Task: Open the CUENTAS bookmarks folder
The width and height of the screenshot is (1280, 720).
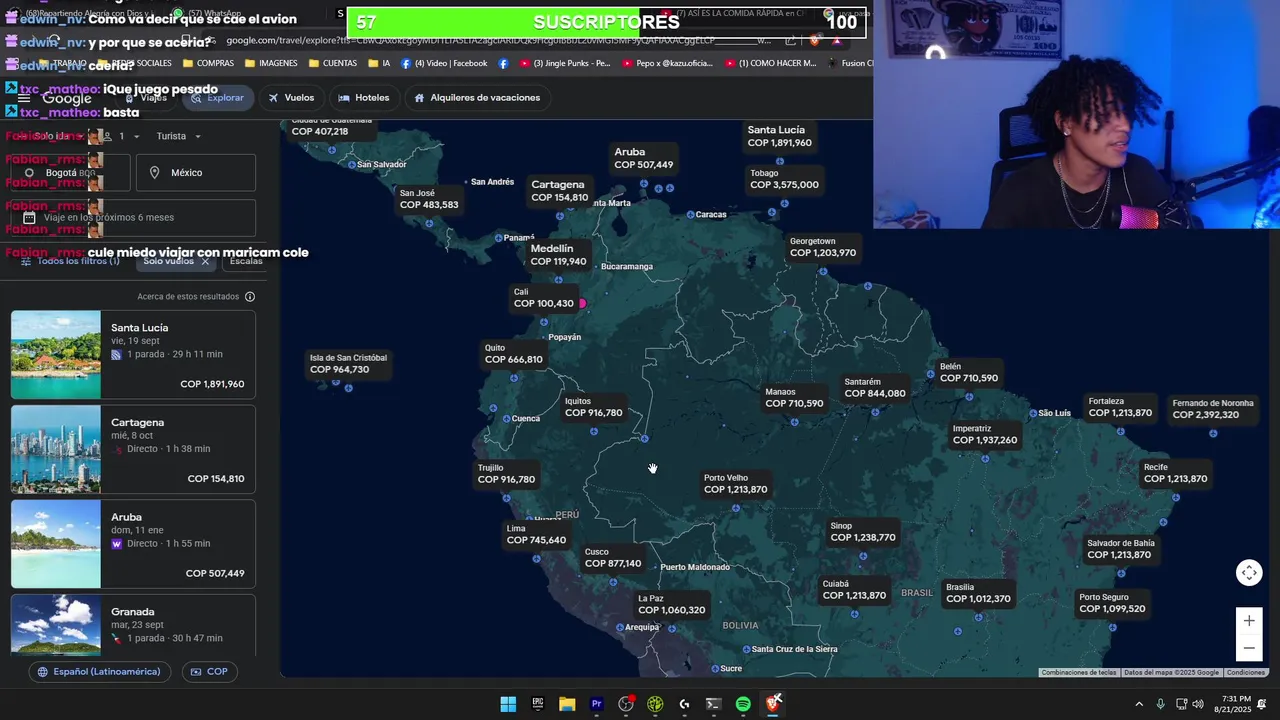Action: point(333,63)
